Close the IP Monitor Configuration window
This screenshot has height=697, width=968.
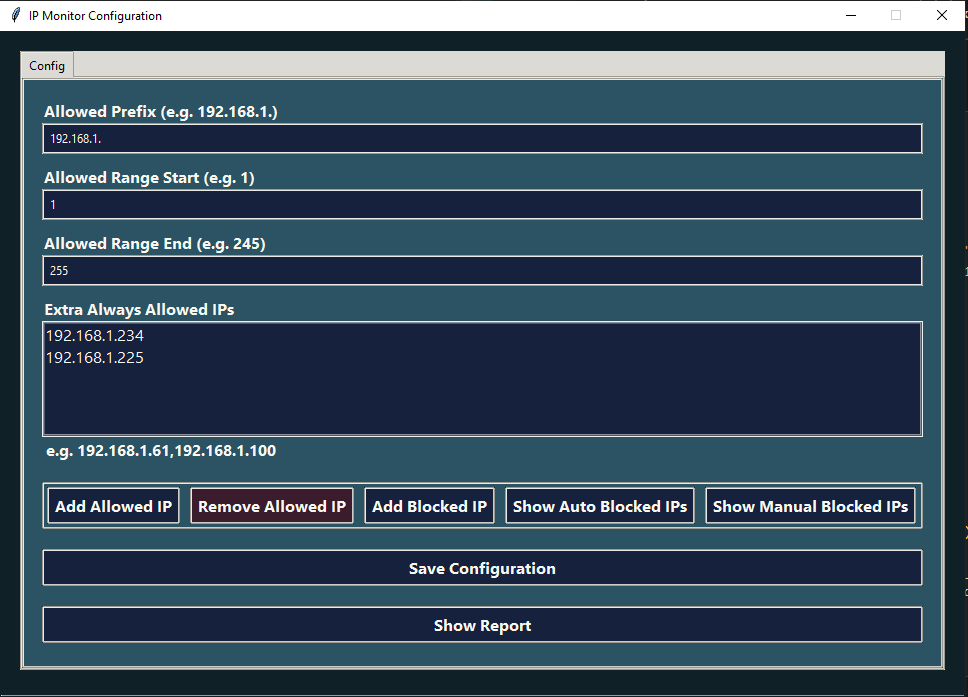942,15
